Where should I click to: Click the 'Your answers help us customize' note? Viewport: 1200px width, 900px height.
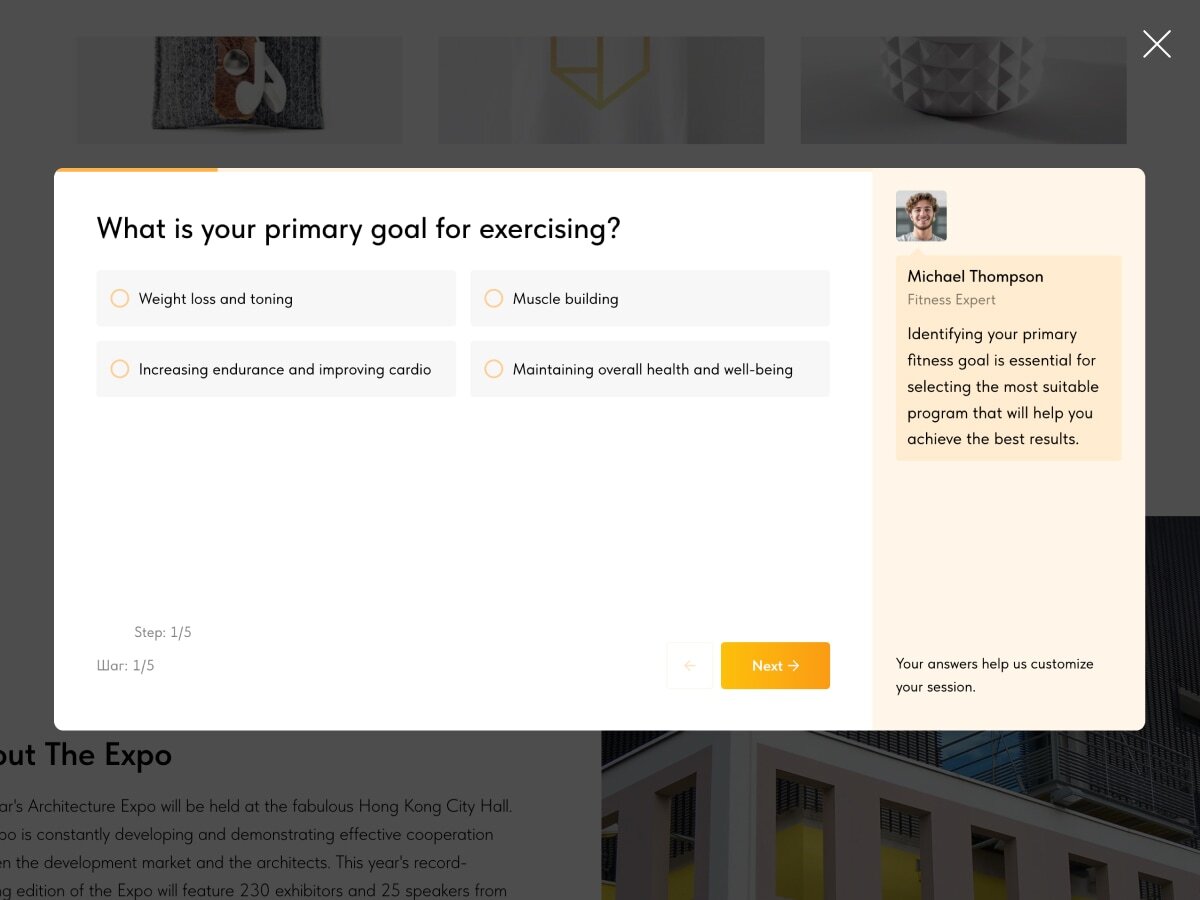click(x=994, y=675)
